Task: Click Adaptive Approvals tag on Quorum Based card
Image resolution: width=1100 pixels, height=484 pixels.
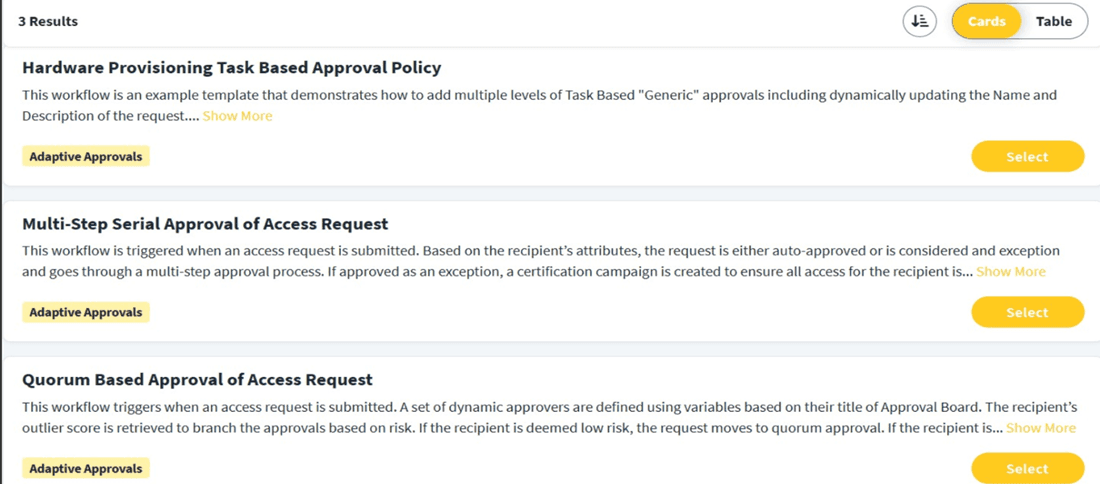Action: [x=86, y=468]
